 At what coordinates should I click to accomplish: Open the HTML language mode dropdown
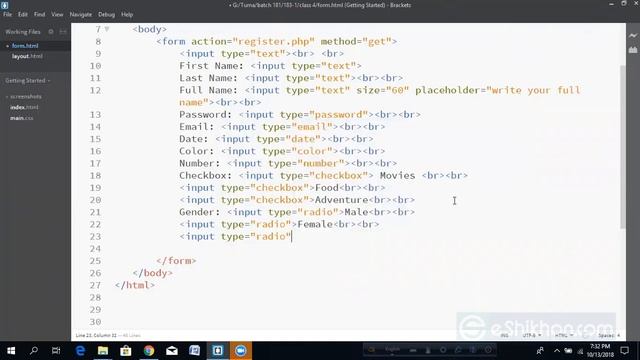click(564, 336)
